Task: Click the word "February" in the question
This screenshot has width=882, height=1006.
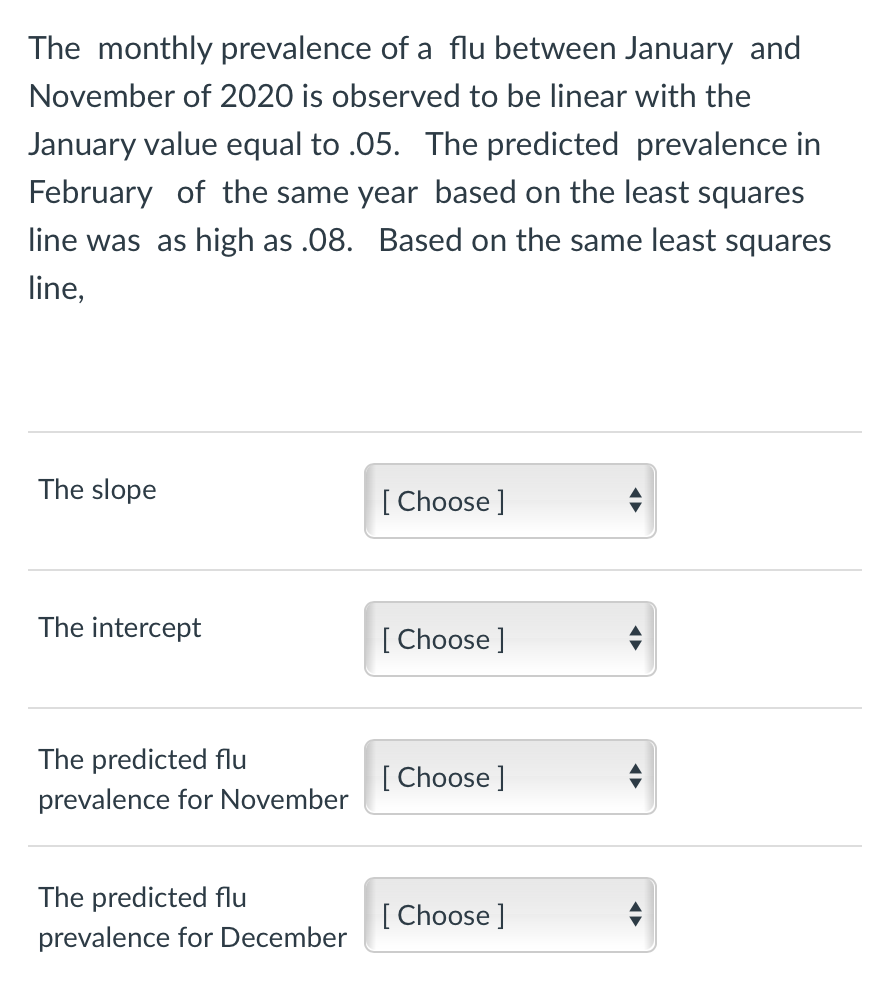Action: 90,193
